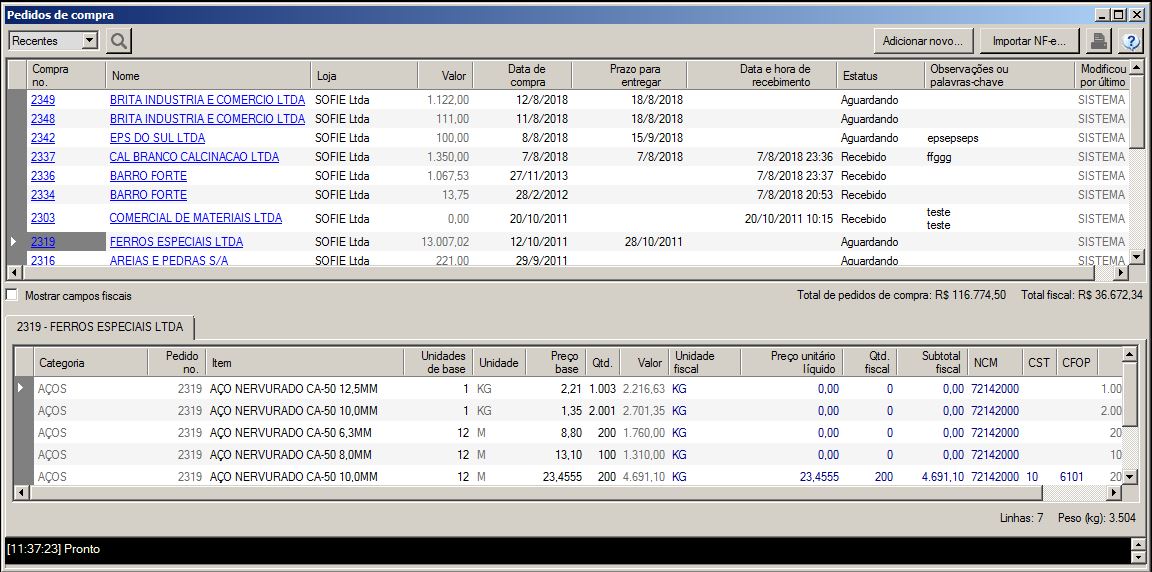
Task: Enable the Mostrar campos fiscais checkbox
Action: tap(12, 296)
